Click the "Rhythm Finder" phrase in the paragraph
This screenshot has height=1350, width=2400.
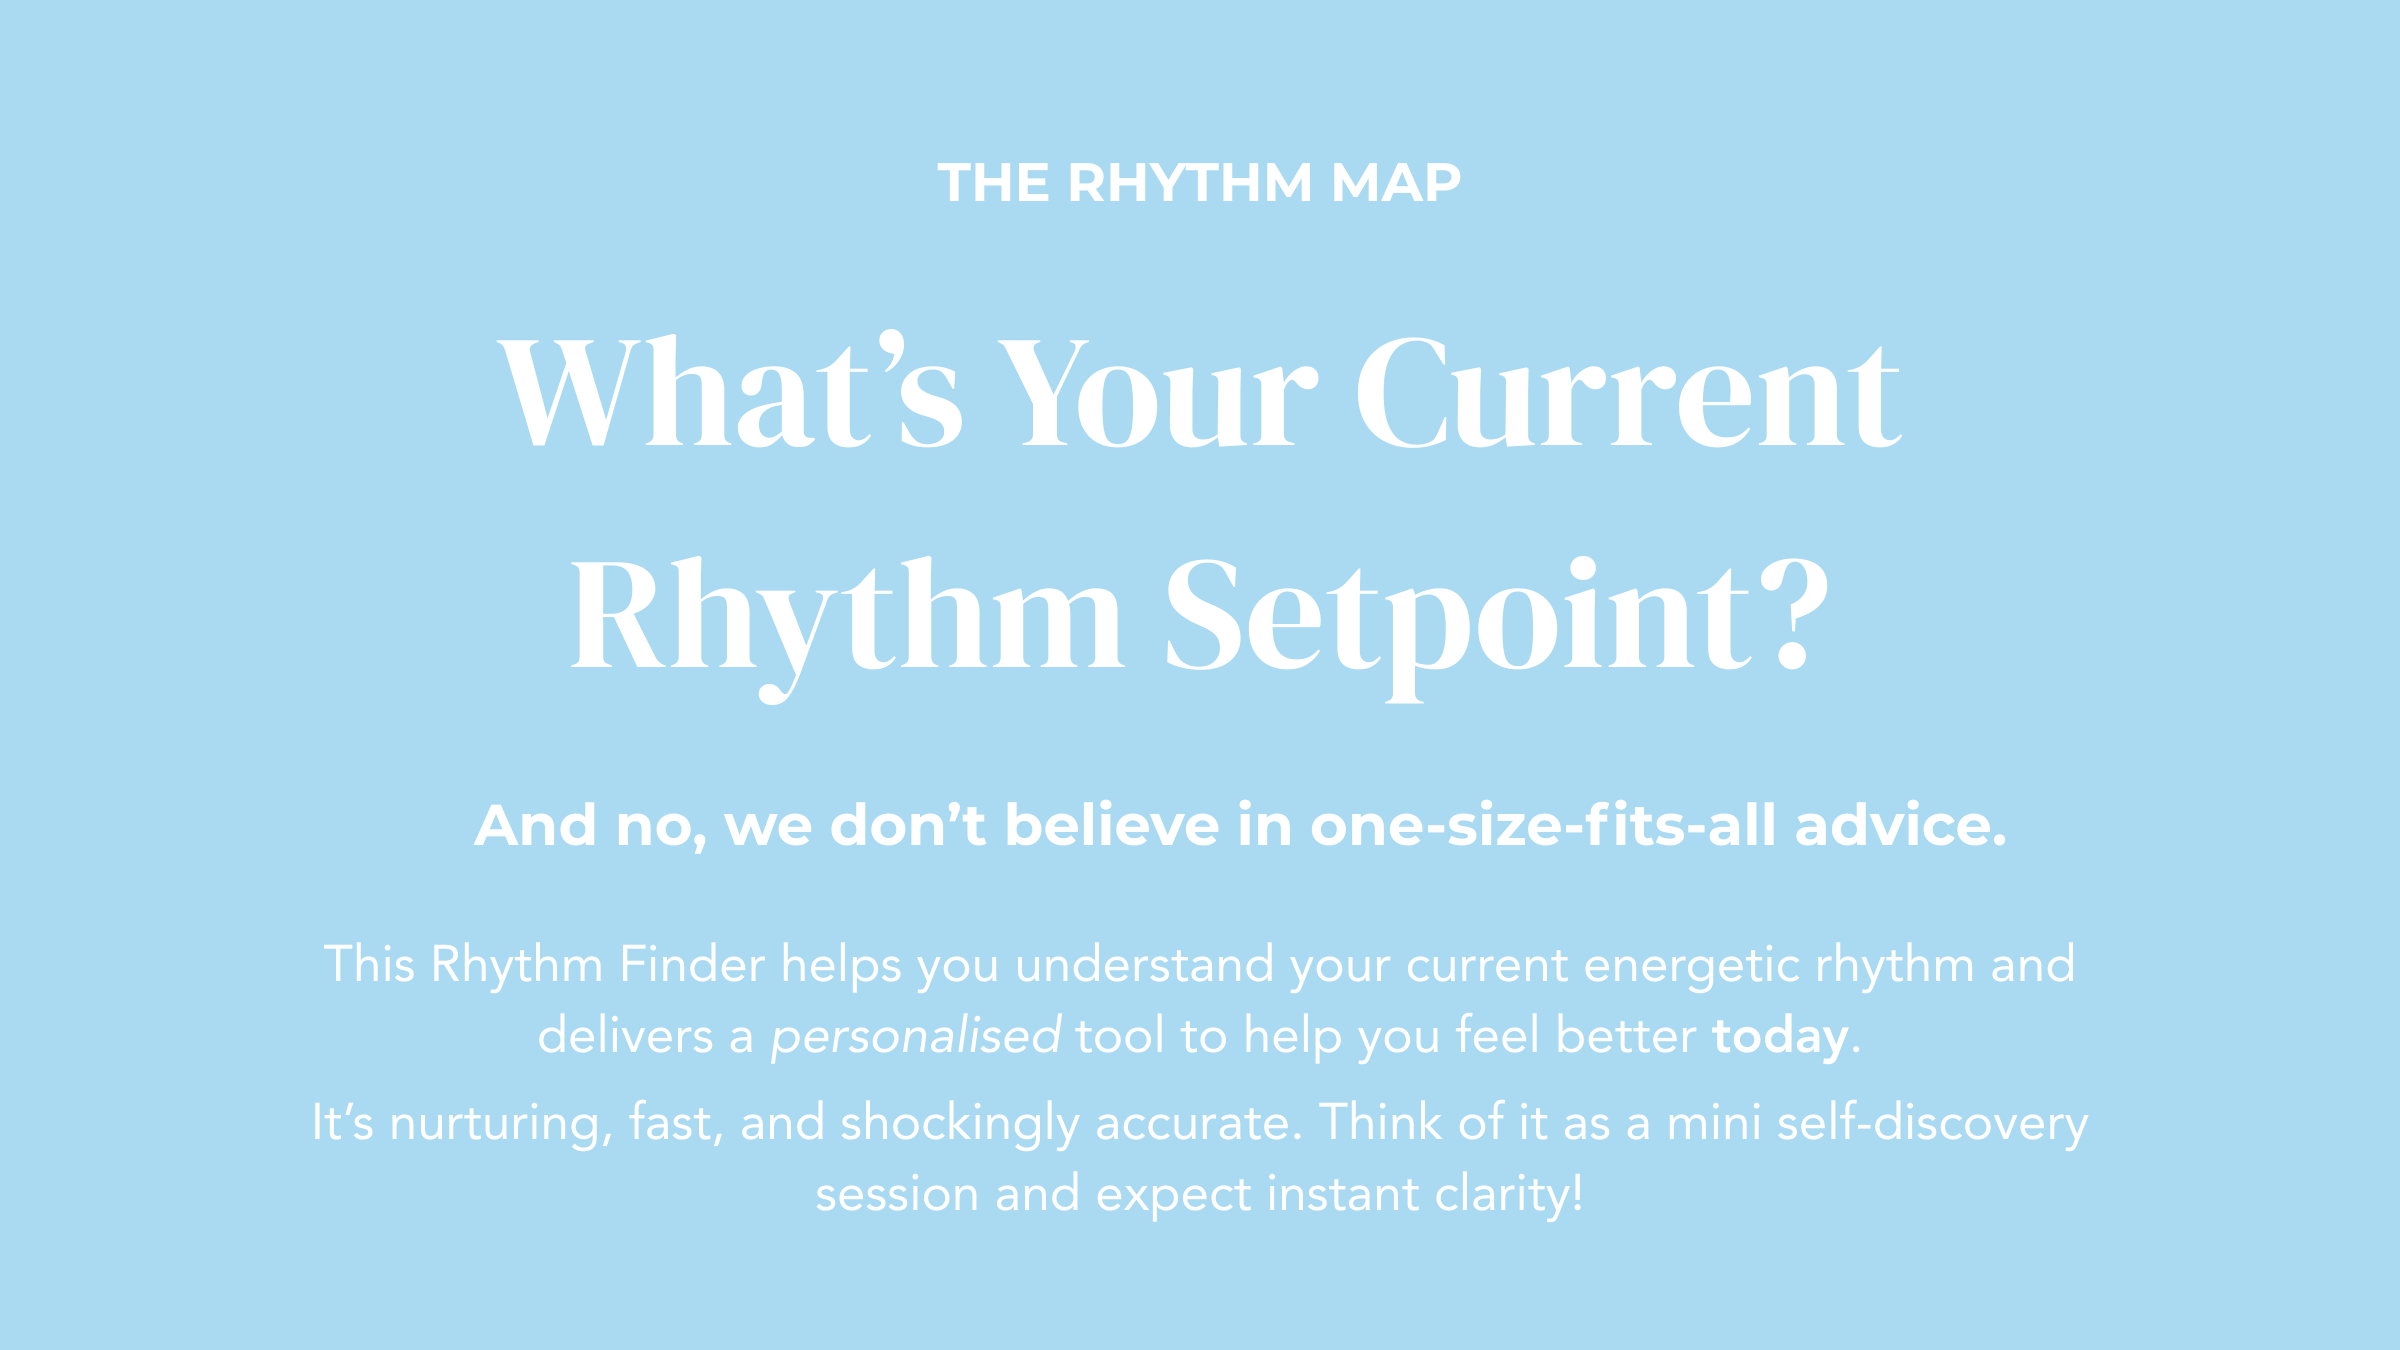tap(597, 965)
